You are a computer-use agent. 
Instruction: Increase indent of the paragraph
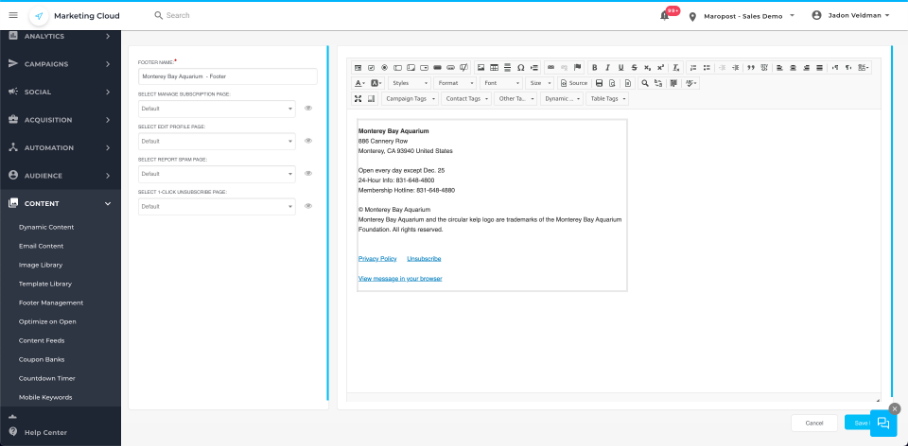click(735, 68)
